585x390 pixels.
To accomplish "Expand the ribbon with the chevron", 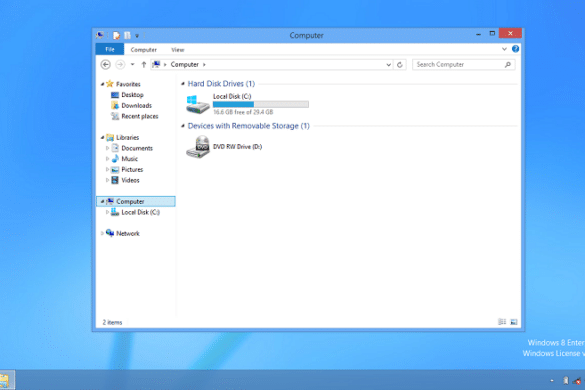I will point(504,49).
